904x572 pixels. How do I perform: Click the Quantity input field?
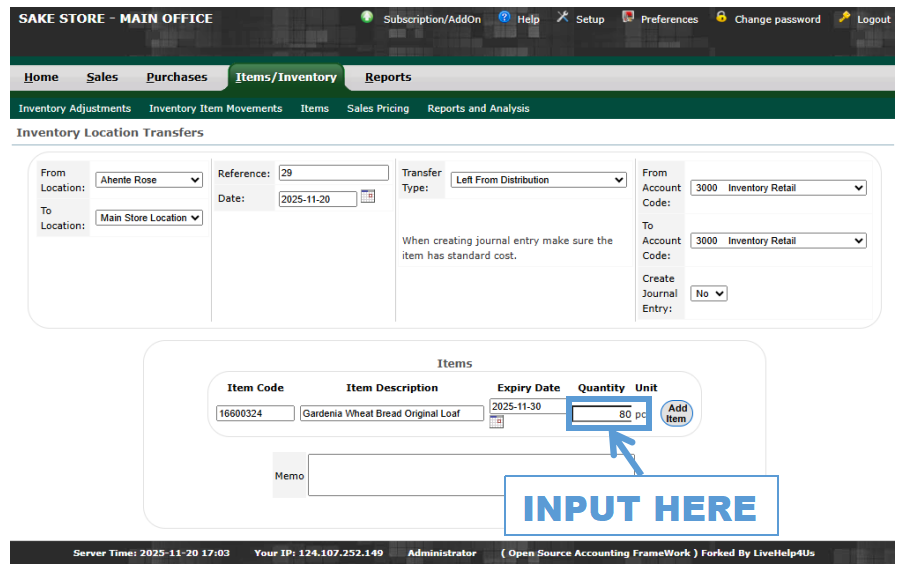(601, 414)
